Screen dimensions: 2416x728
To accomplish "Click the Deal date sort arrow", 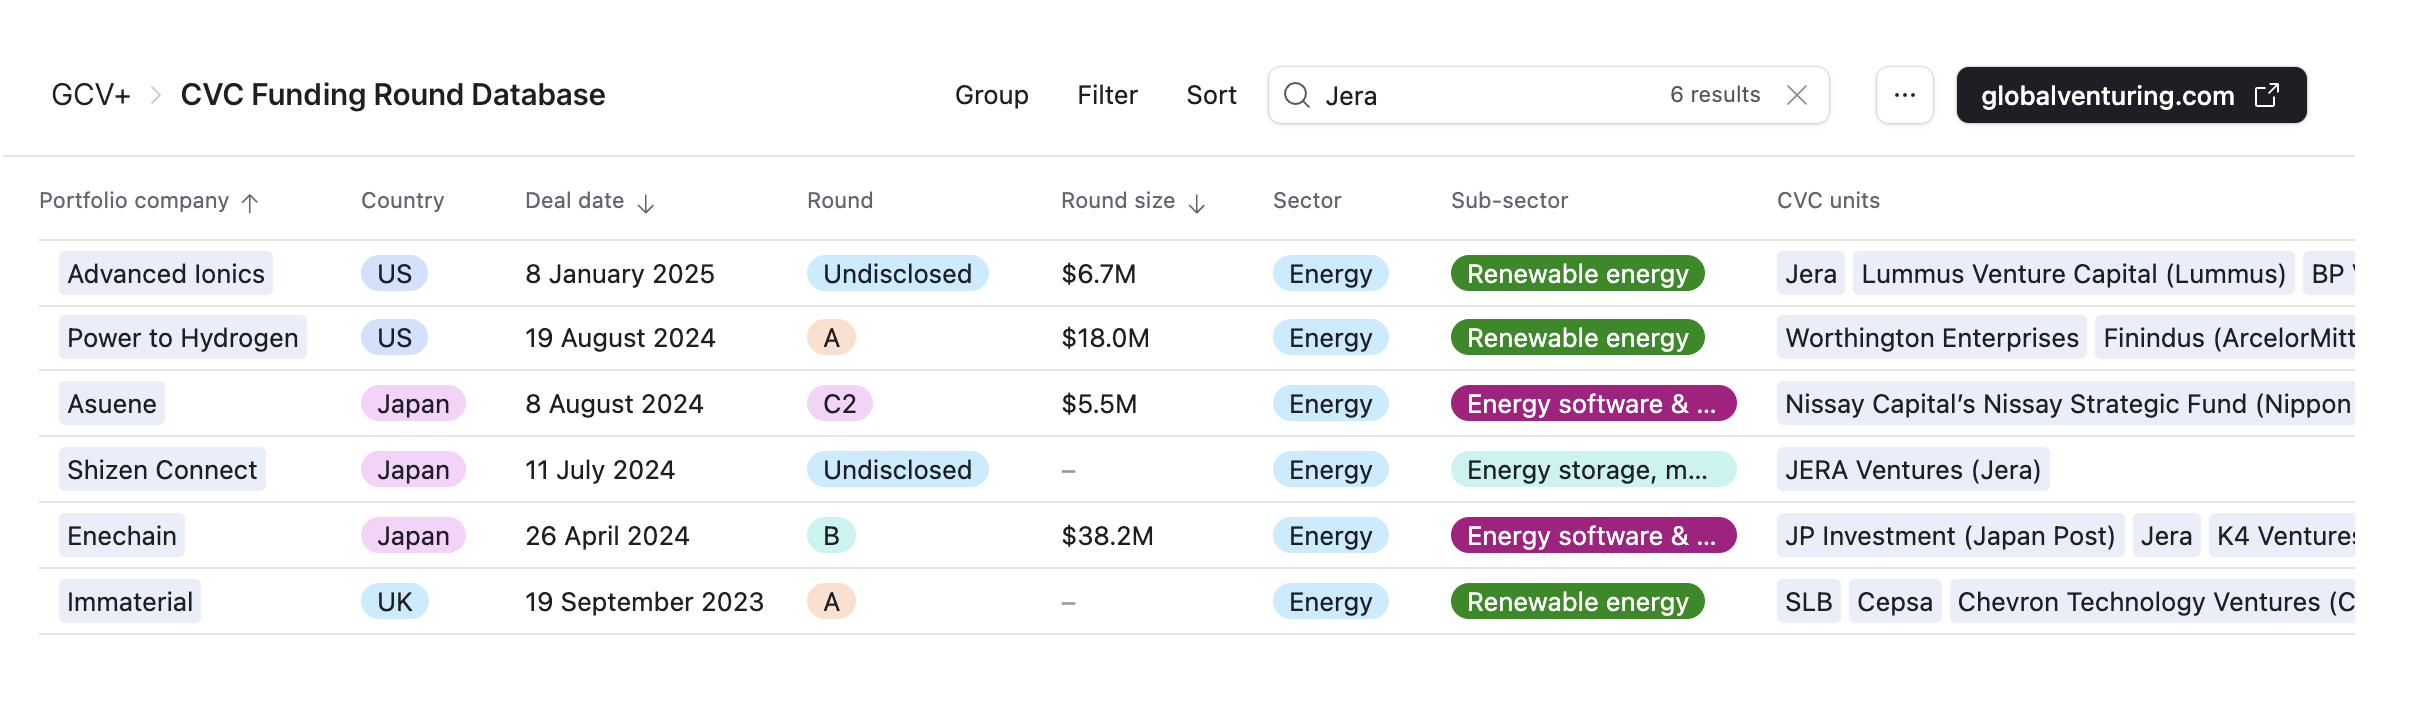I will pyautogui.click(x=646, y=203).
